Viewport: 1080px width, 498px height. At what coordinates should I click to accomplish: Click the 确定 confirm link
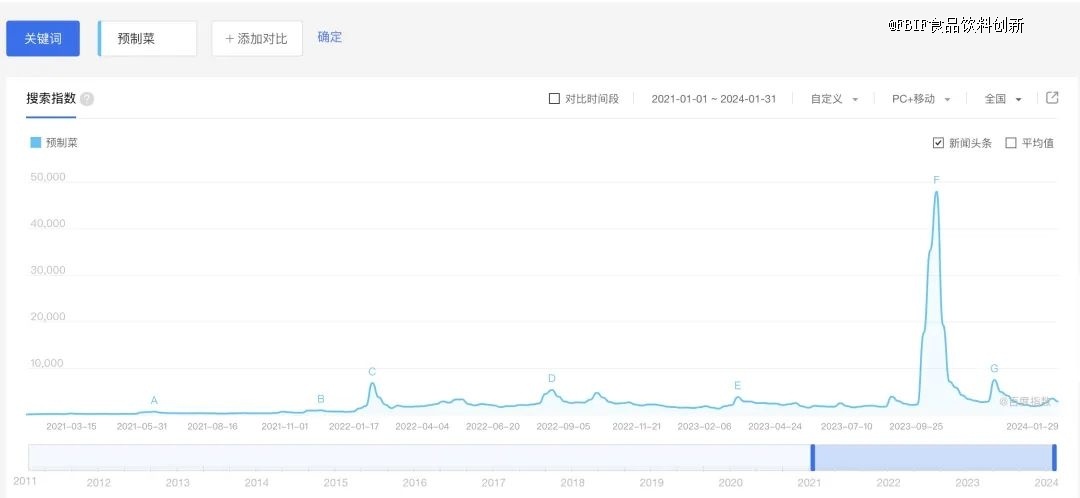point(330,37)
